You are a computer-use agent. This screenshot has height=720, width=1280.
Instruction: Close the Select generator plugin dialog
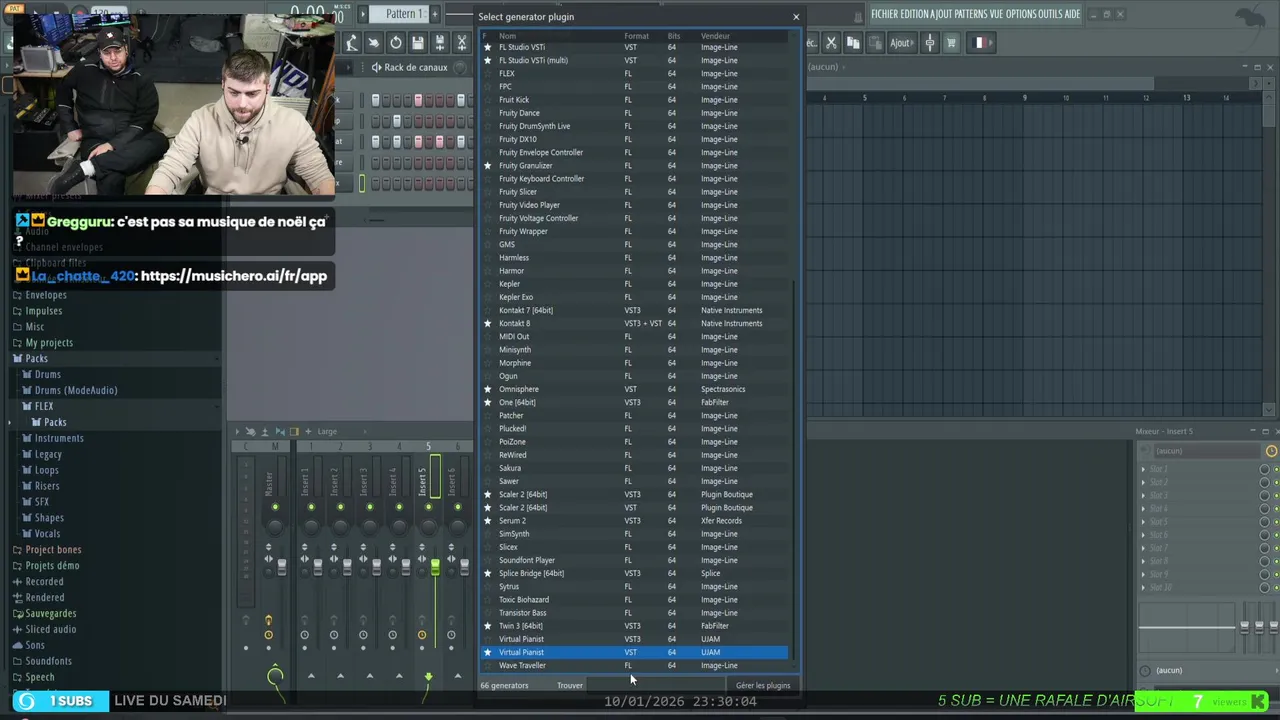[796, 16]
